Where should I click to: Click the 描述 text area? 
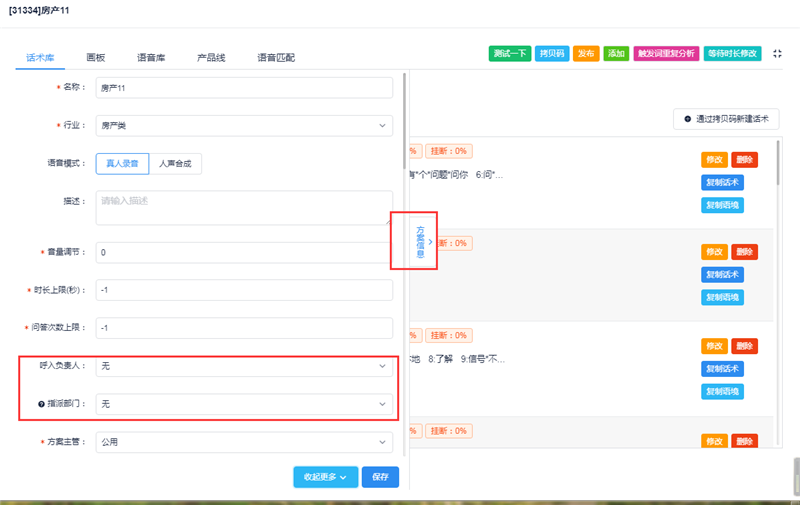[243, 208]
